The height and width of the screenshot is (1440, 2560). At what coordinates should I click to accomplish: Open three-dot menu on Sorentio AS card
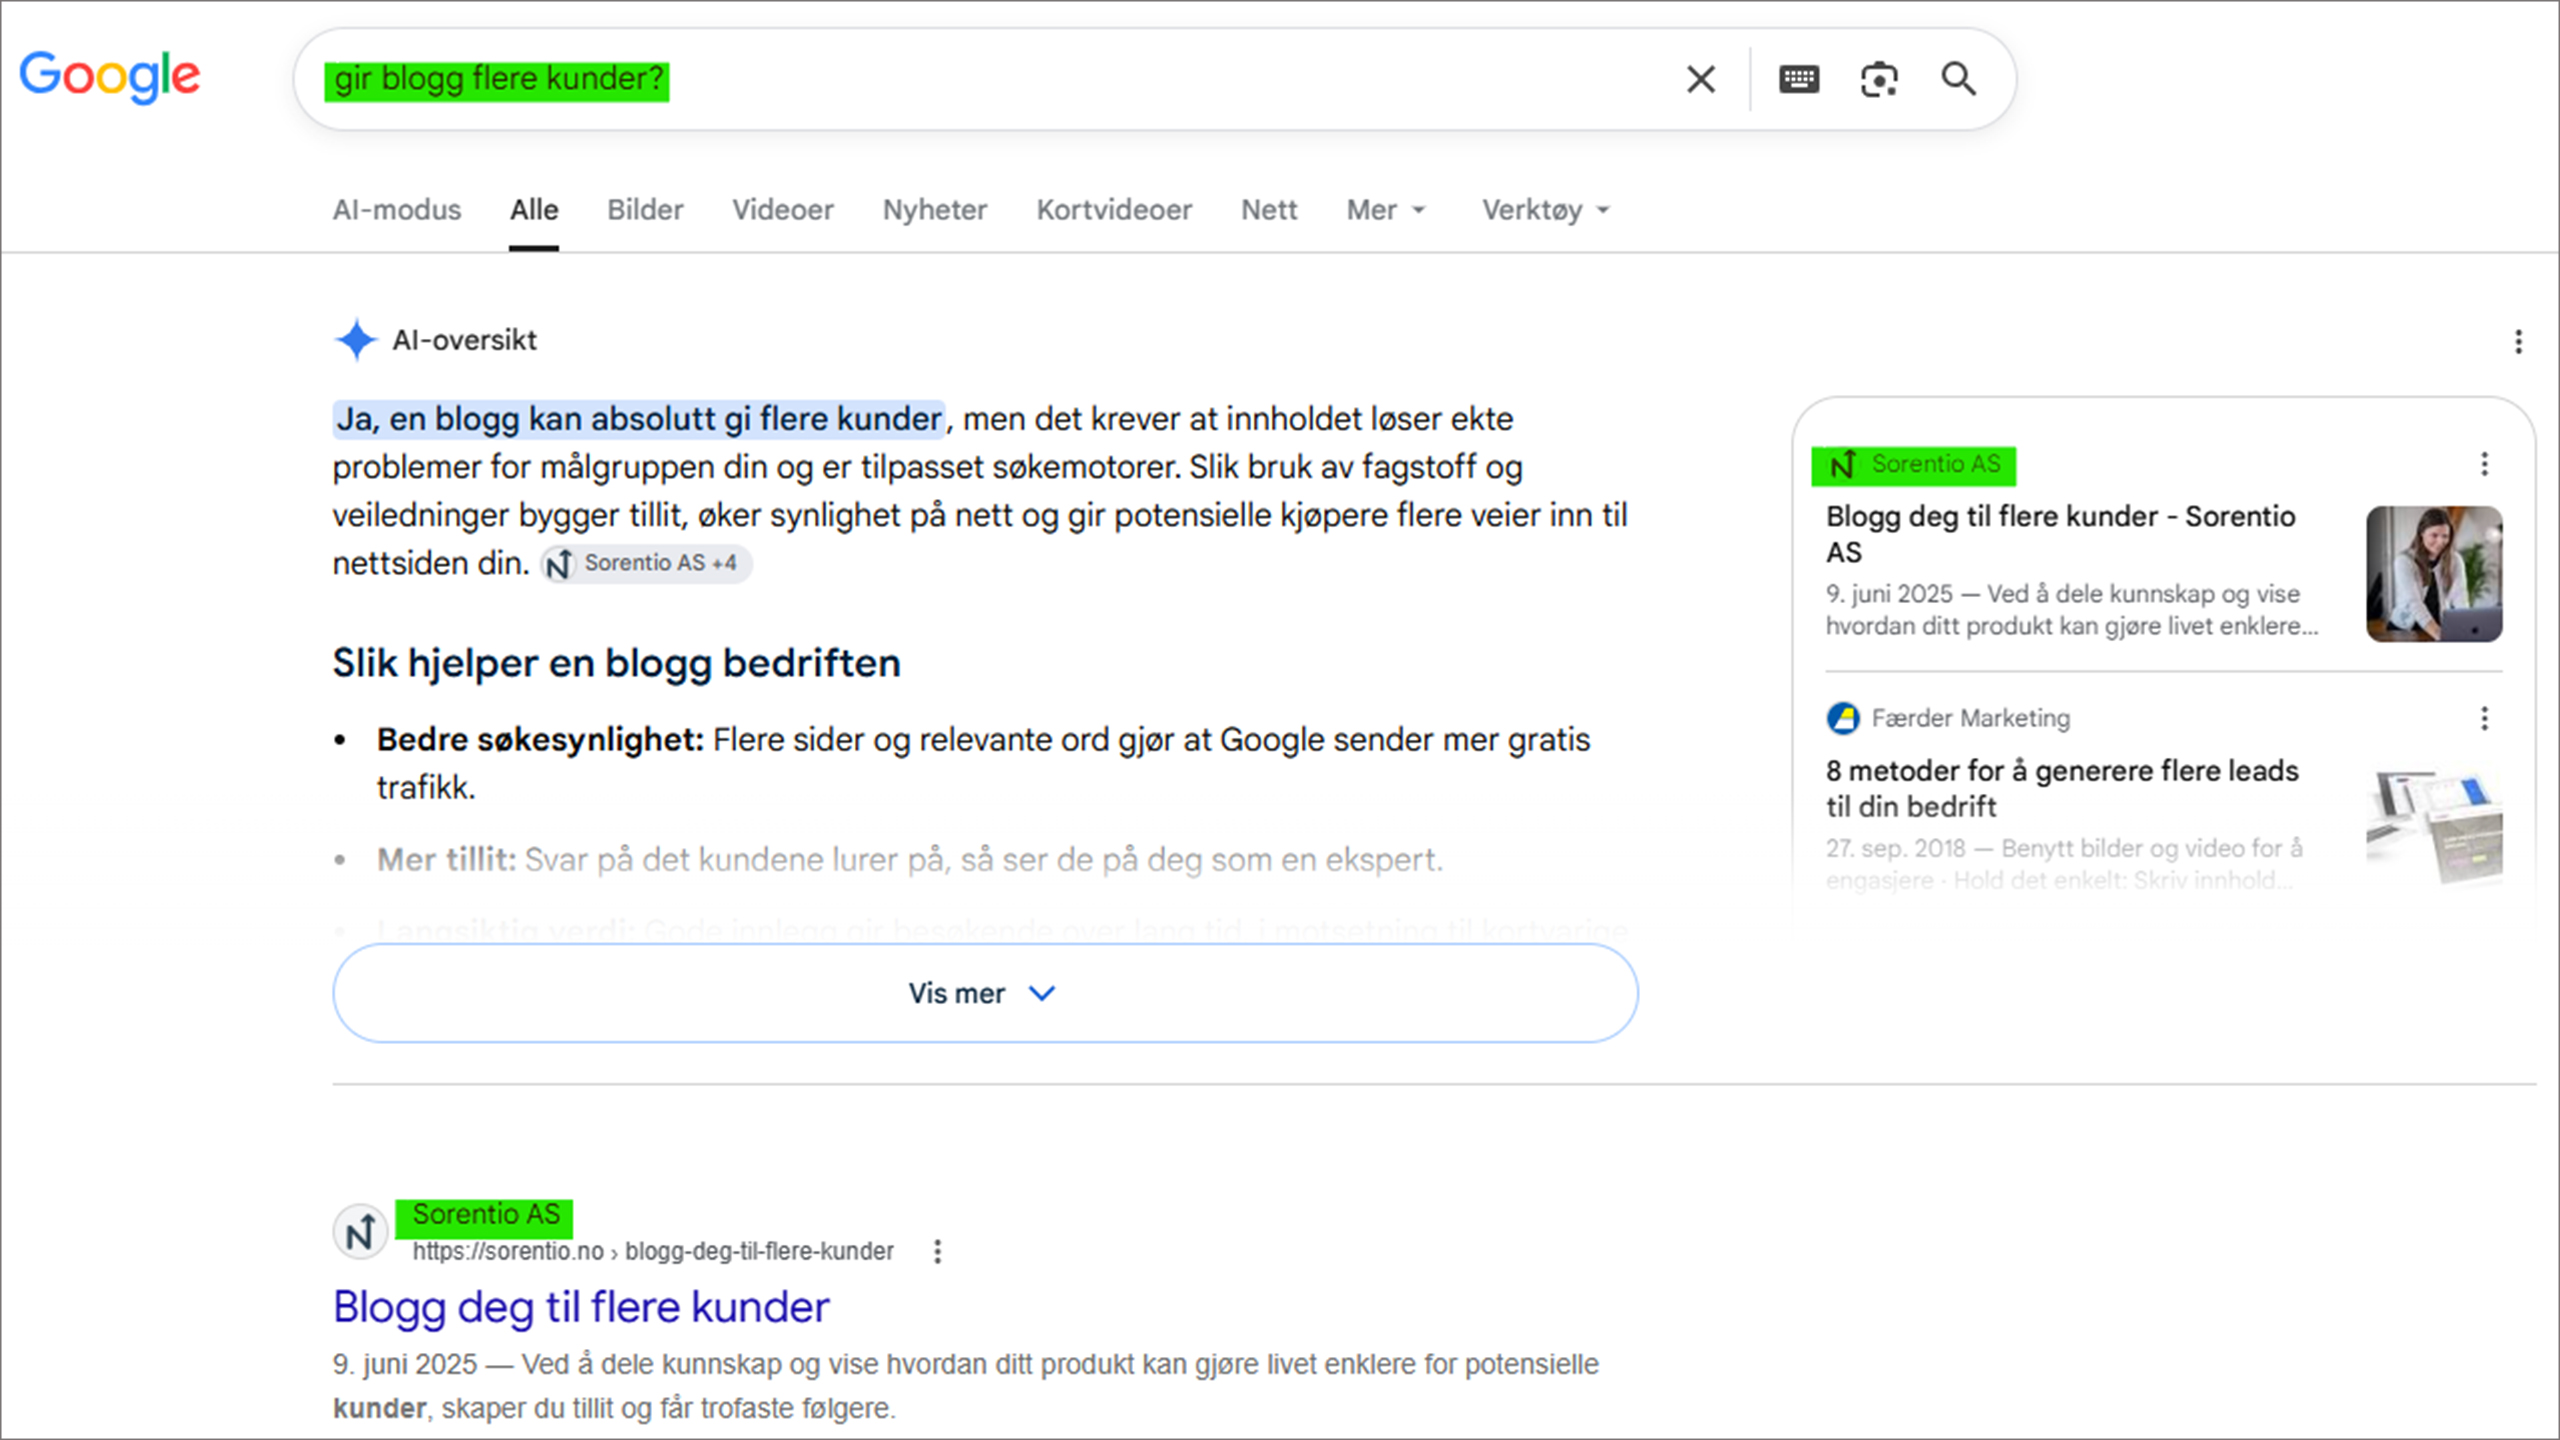click(x=2484, y=464)
